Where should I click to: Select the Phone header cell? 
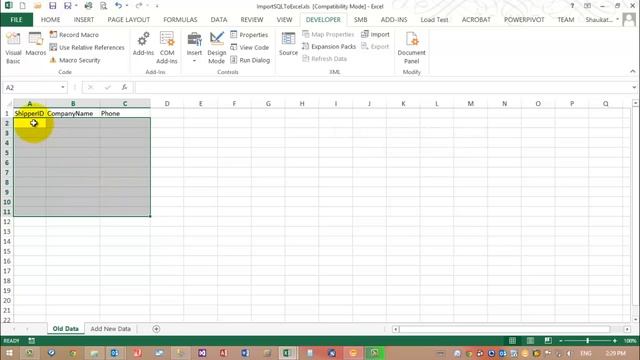[x=125, y=113]
